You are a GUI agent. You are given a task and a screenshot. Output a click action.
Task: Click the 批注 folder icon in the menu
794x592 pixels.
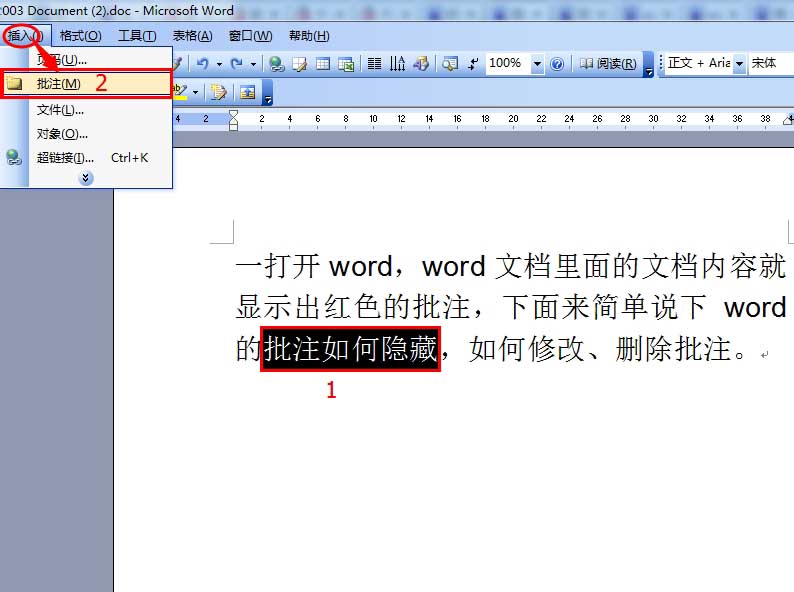tap(14, 84)
